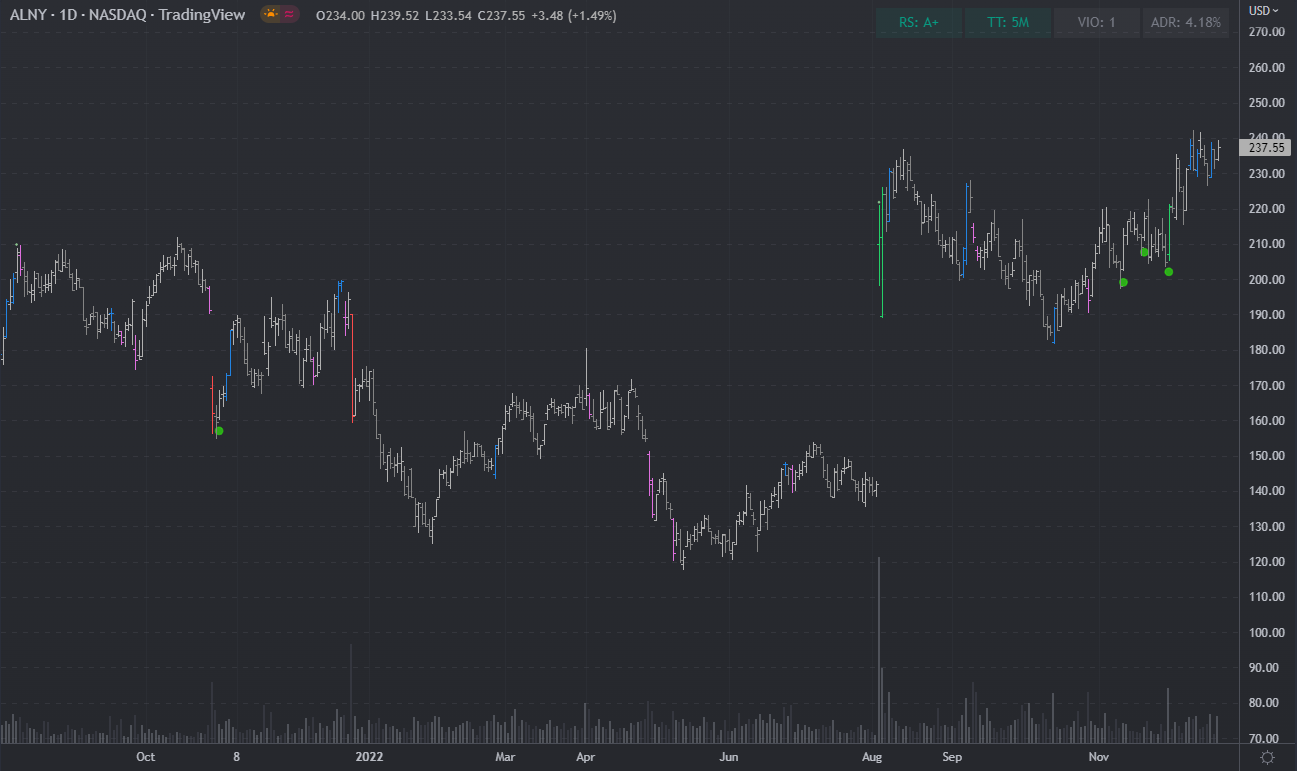Click the tall green candle near August
This screenshot has width=1297, height=771.
click(x=881, y=250)
